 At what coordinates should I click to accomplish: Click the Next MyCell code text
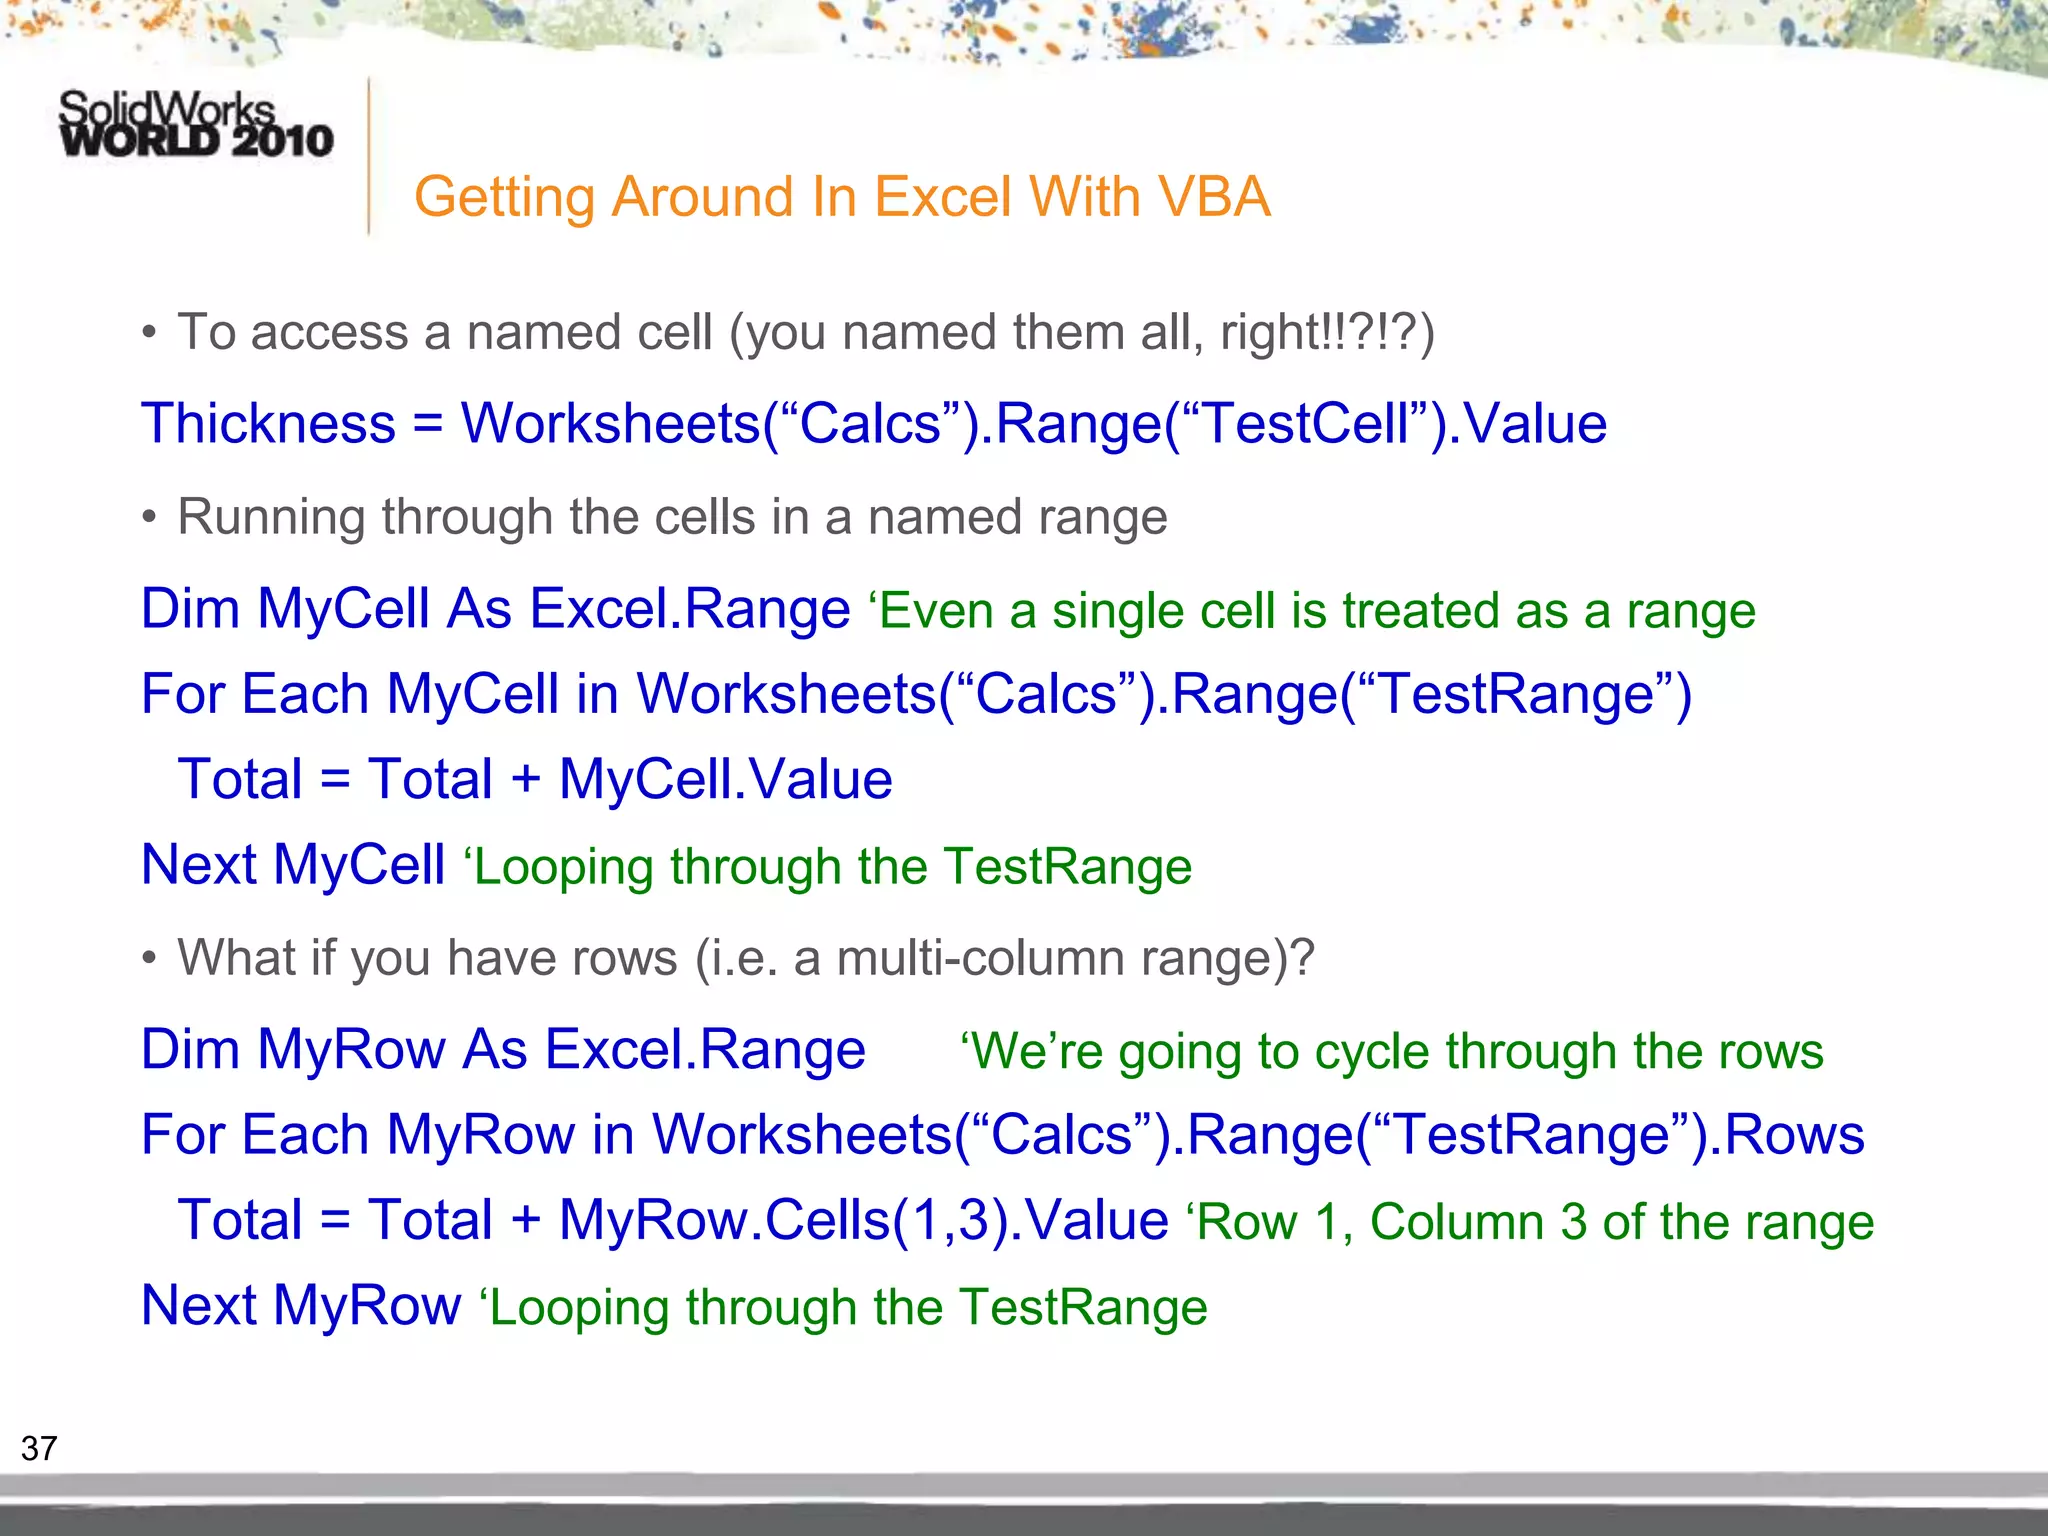coord(292,864)
